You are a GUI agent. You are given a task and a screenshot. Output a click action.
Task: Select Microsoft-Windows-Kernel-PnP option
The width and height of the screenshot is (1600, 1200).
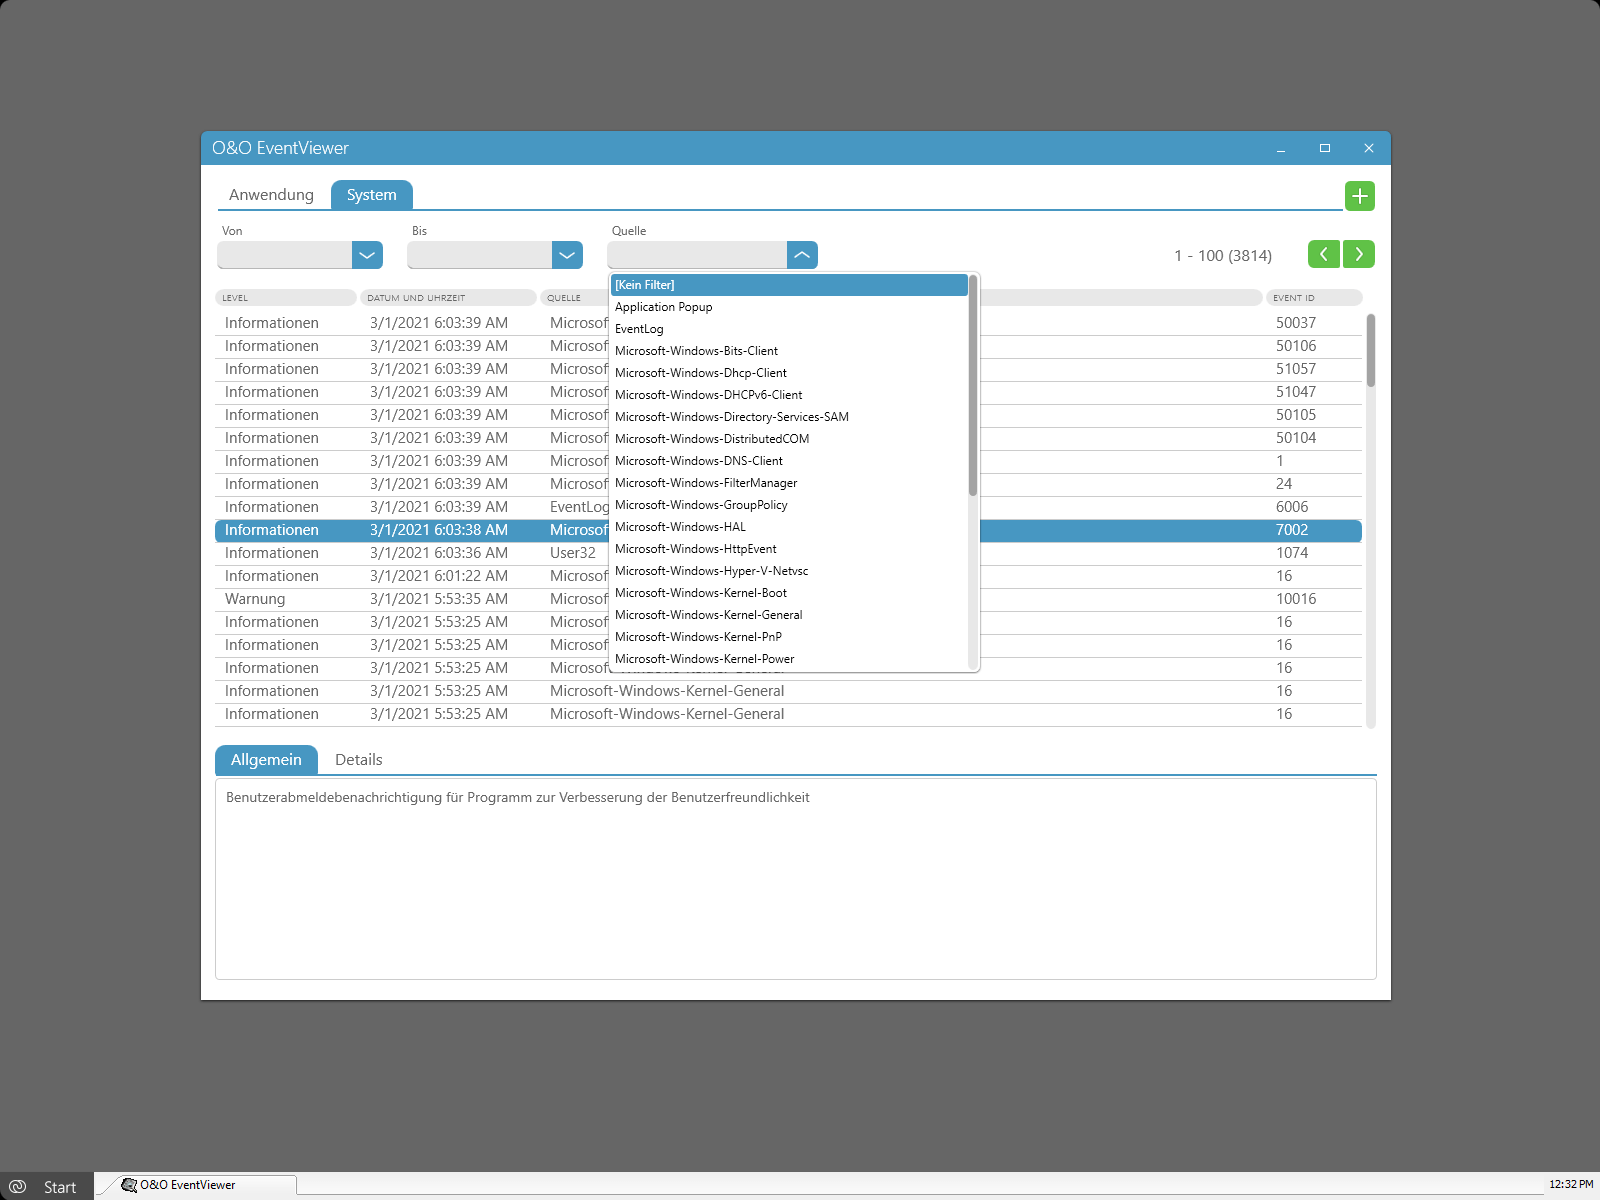(789, 637)
